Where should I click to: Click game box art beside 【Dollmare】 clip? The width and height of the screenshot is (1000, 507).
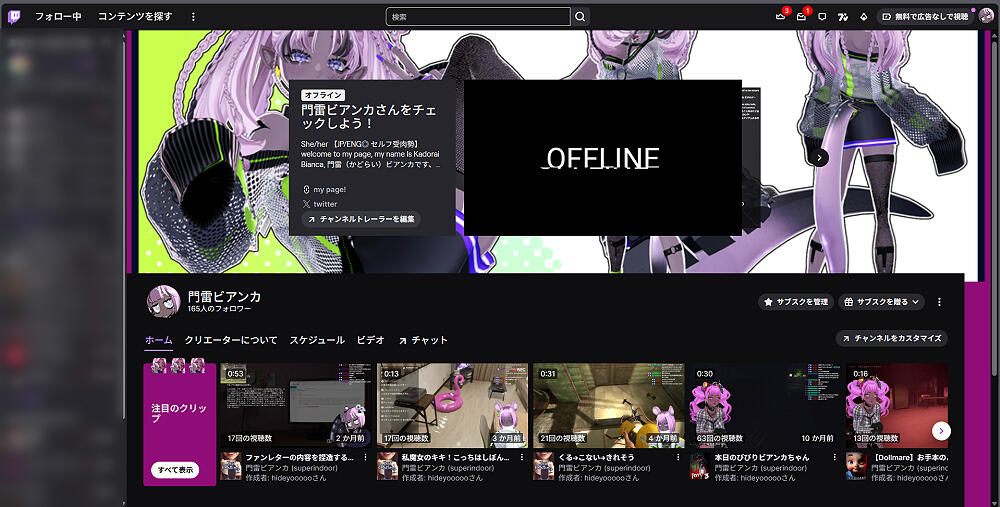(x=856, y=466)
